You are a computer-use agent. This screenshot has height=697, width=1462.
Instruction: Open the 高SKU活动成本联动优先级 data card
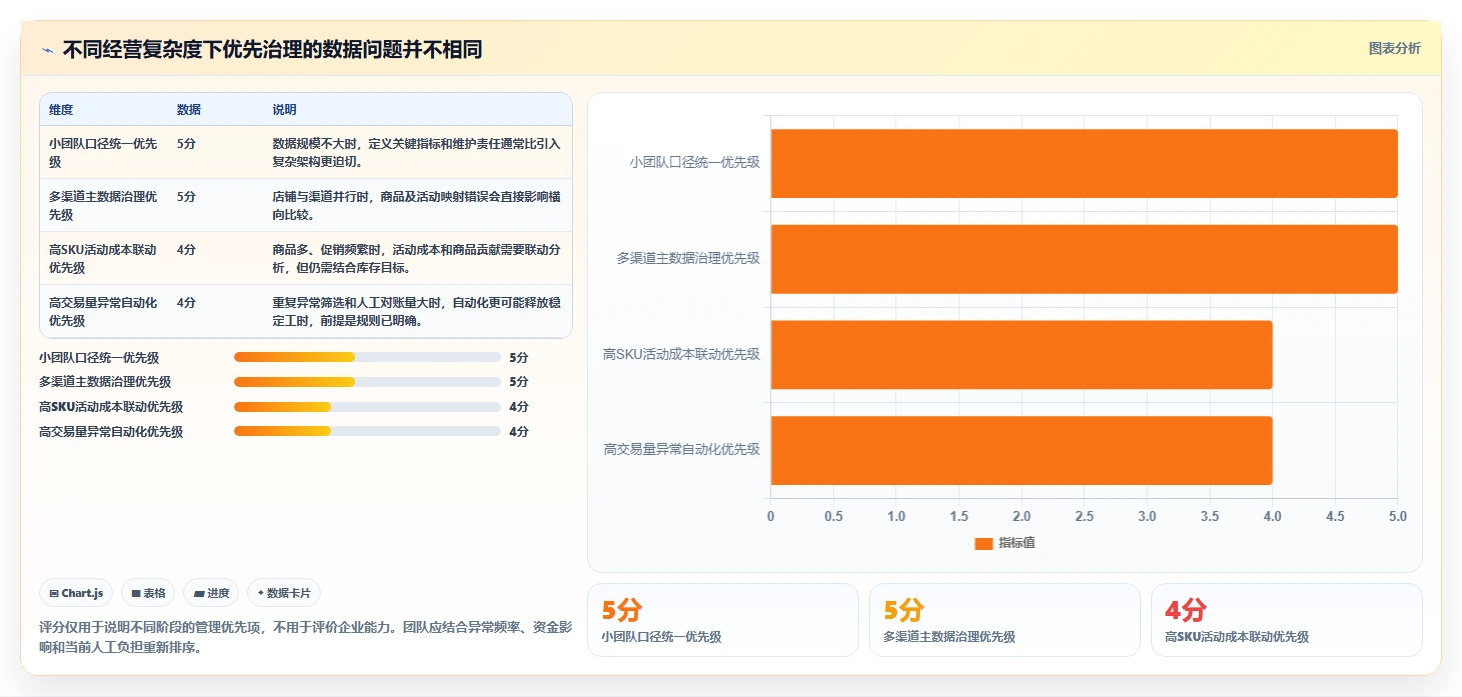pyautogui.click(x=1287, y=620)
